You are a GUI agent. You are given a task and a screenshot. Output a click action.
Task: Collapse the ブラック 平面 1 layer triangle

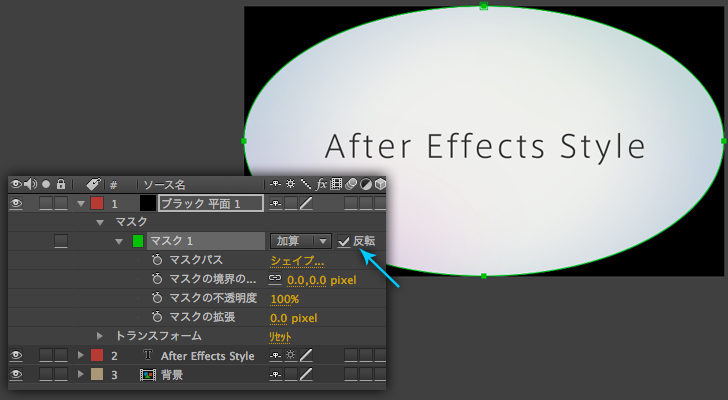point(81,203)
